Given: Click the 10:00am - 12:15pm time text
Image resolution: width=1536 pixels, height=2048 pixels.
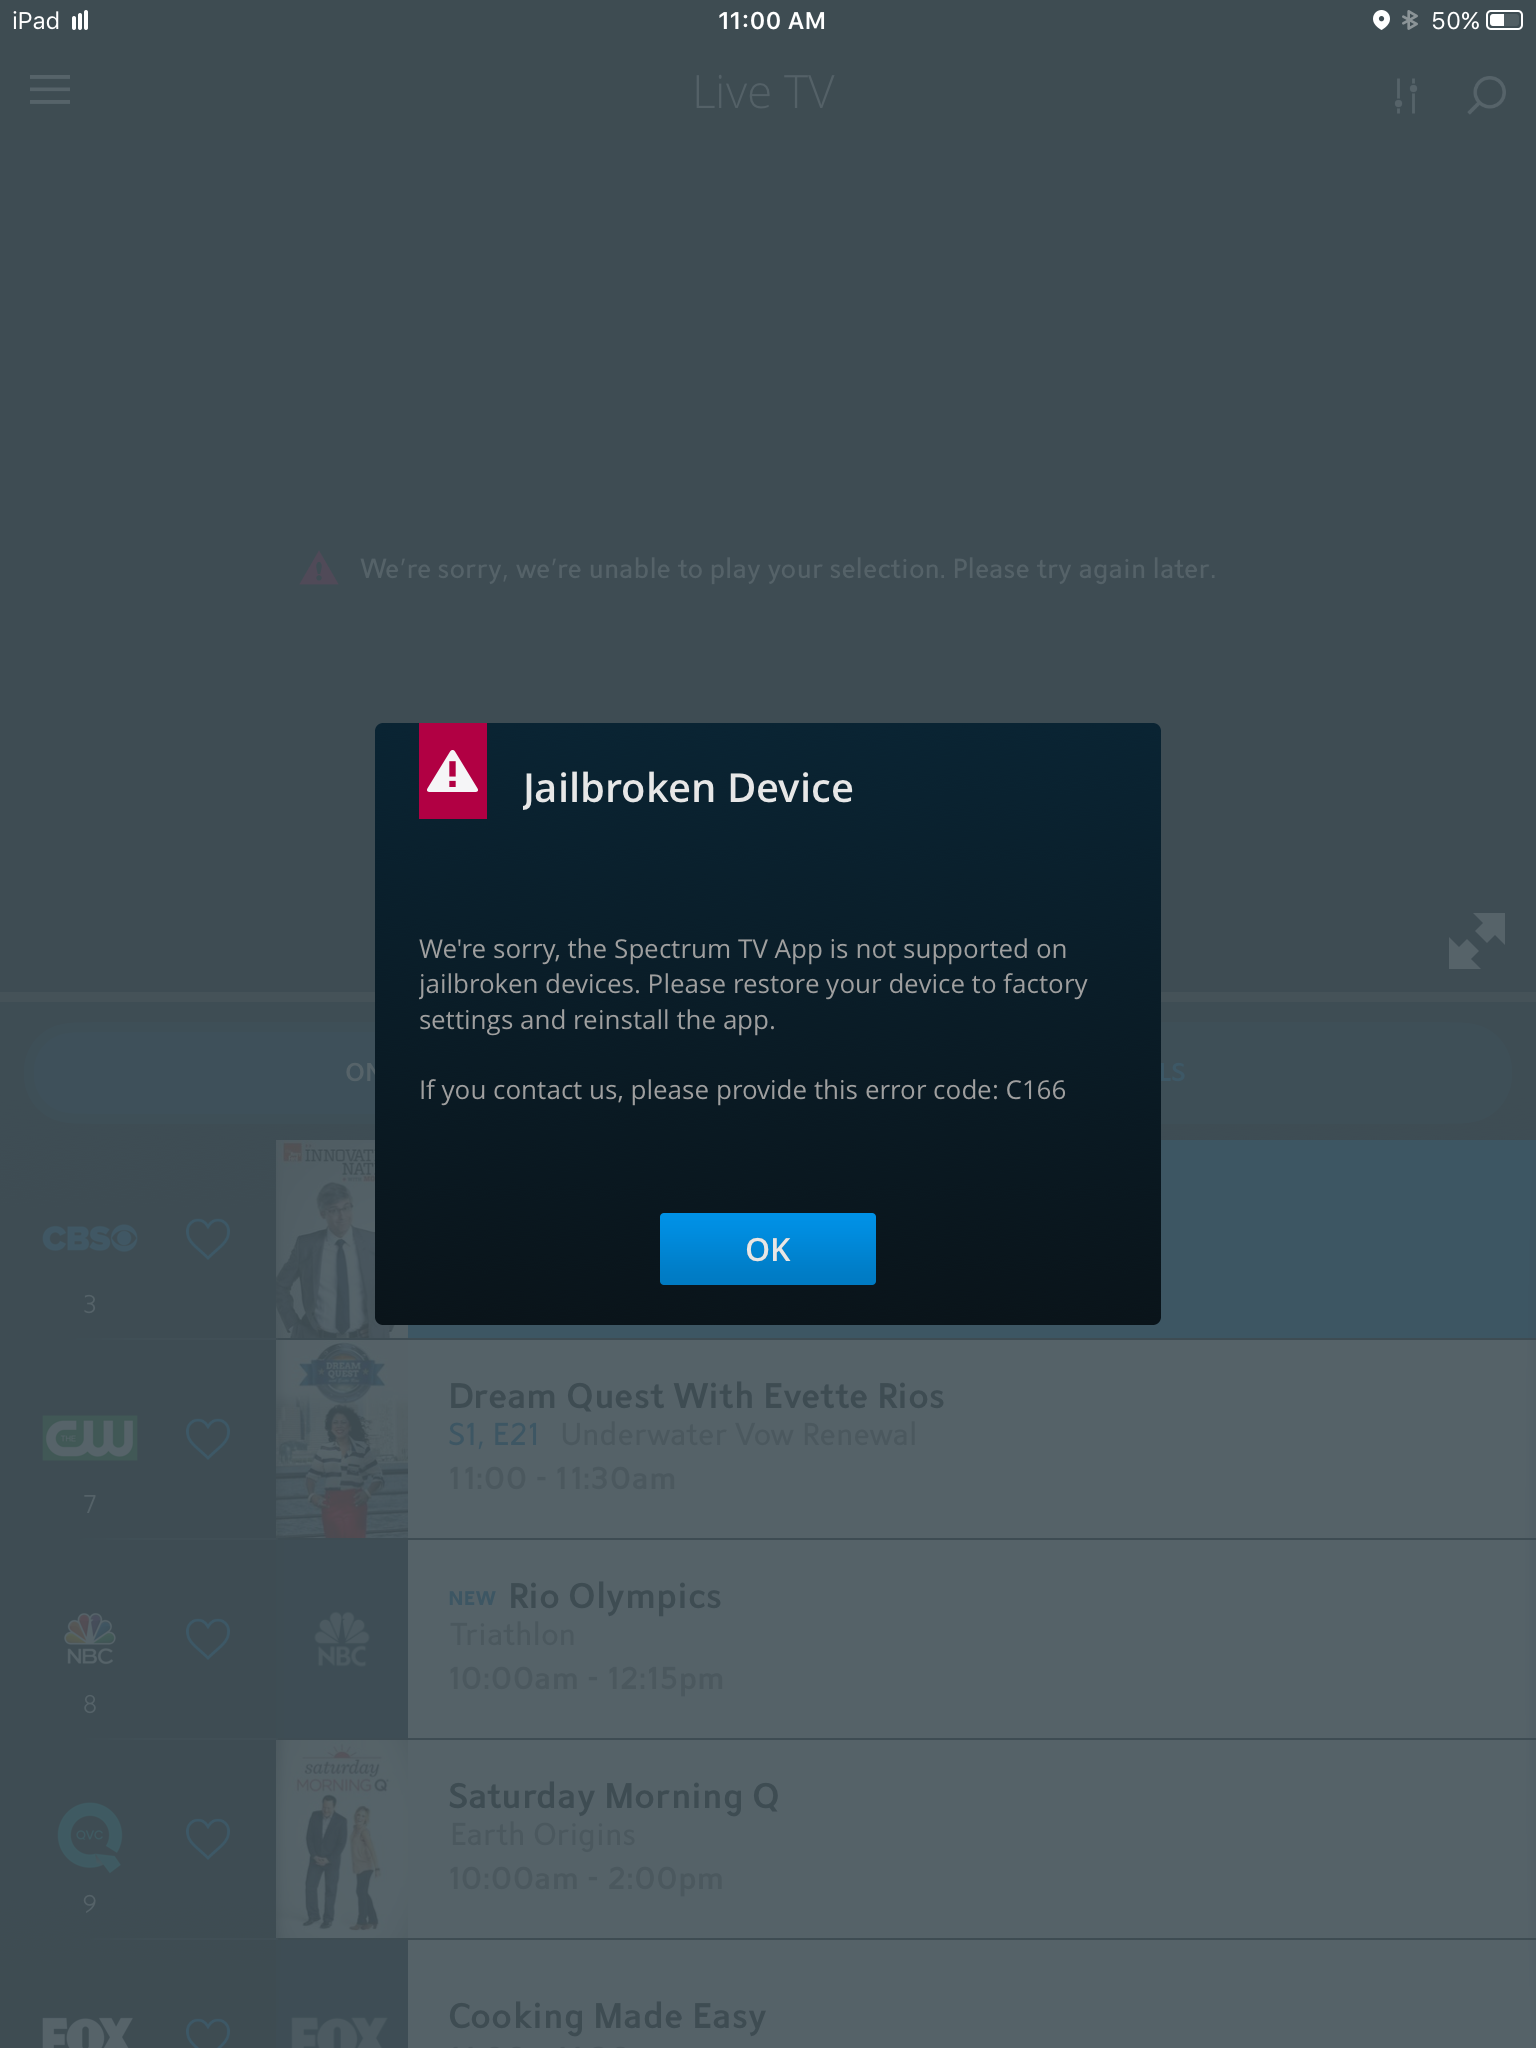Looking at the screenshot, I should click(x=586, y=1679).
